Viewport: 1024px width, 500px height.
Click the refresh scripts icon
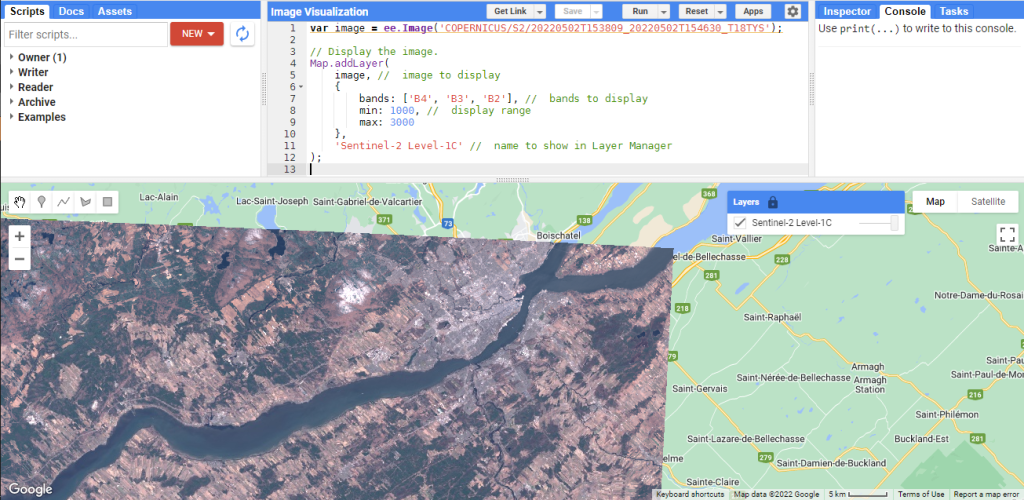[x=242, y=34]
